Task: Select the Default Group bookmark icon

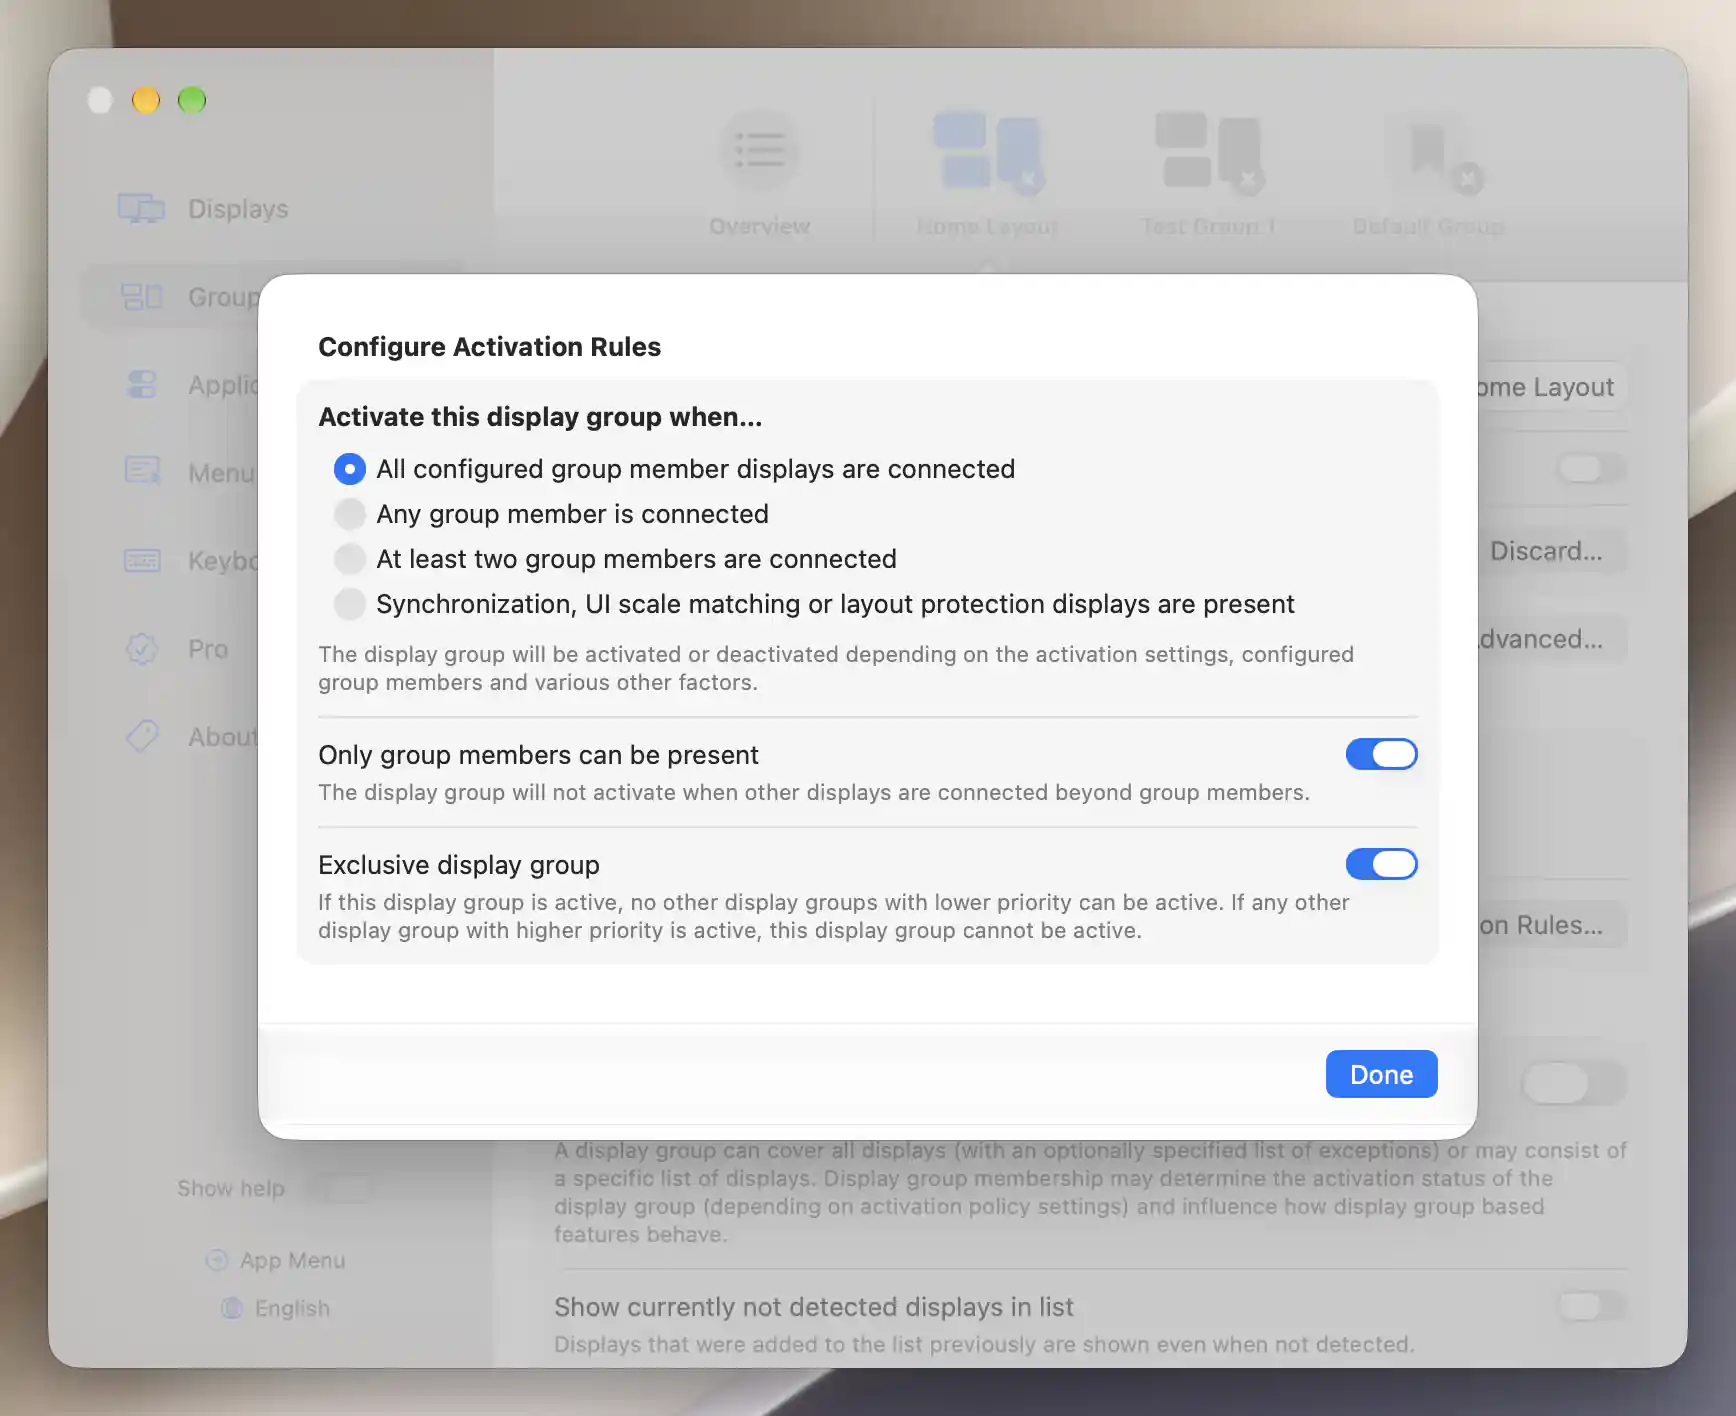Action: coord(1430,151)
